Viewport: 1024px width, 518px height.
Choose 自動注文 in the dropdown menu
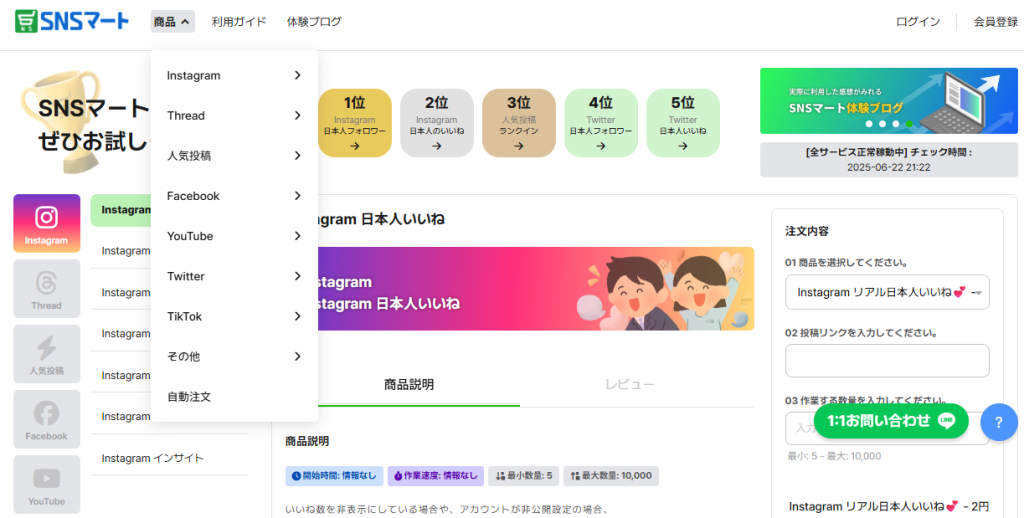(x=234, y=397)
